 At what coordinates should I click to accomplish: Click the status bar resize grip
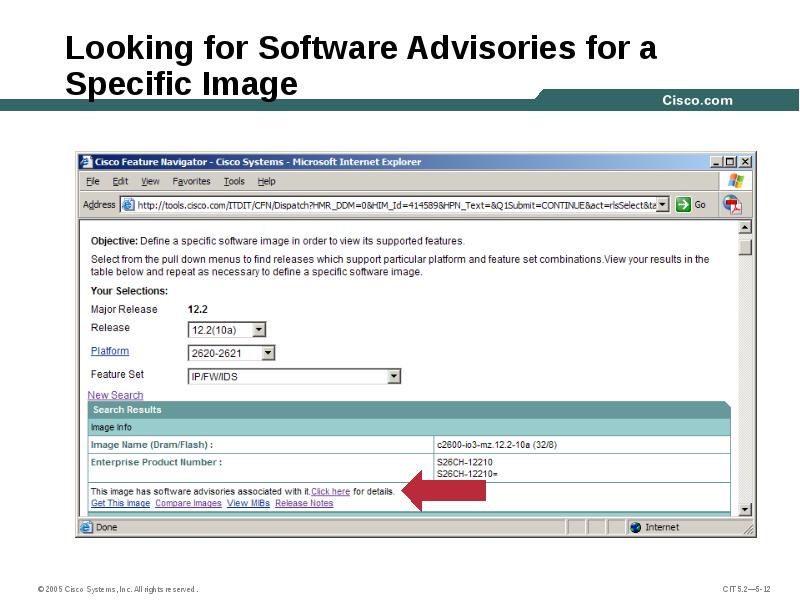pos(748,530)
